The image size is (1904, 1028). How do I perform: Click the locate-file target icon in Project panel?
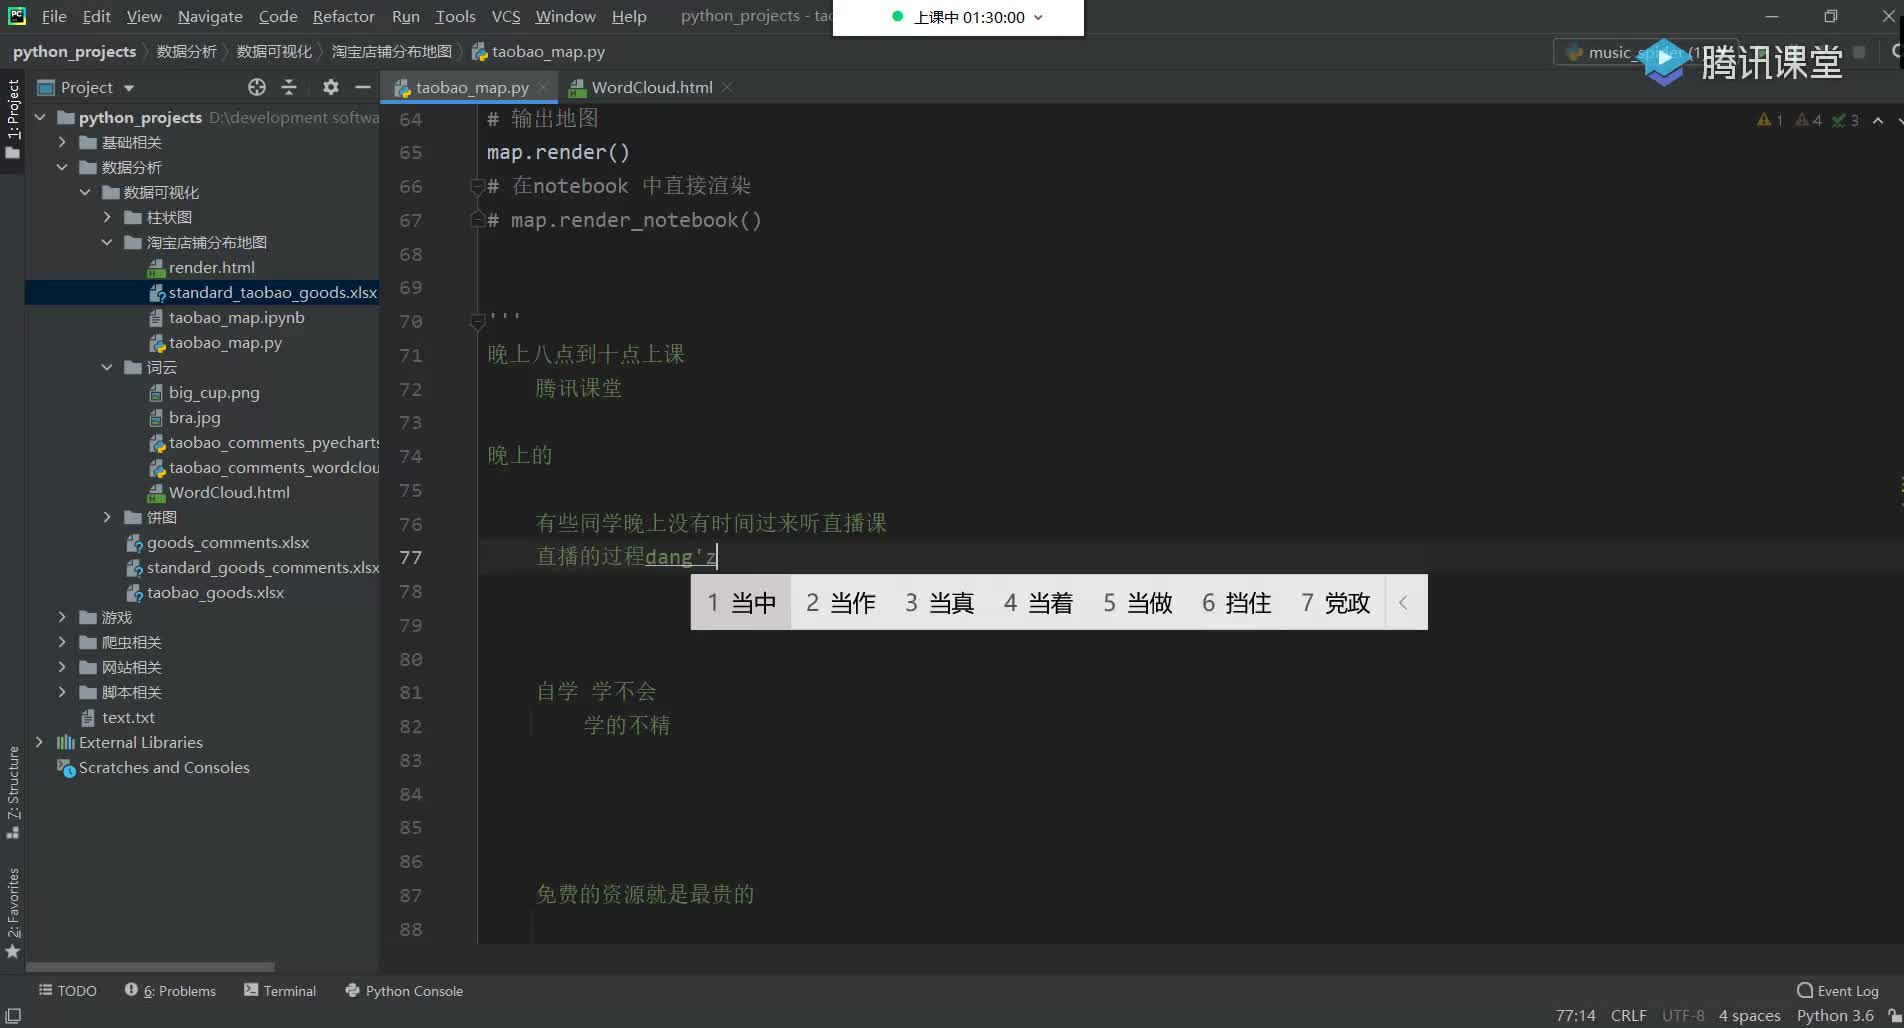pos(257,87)
